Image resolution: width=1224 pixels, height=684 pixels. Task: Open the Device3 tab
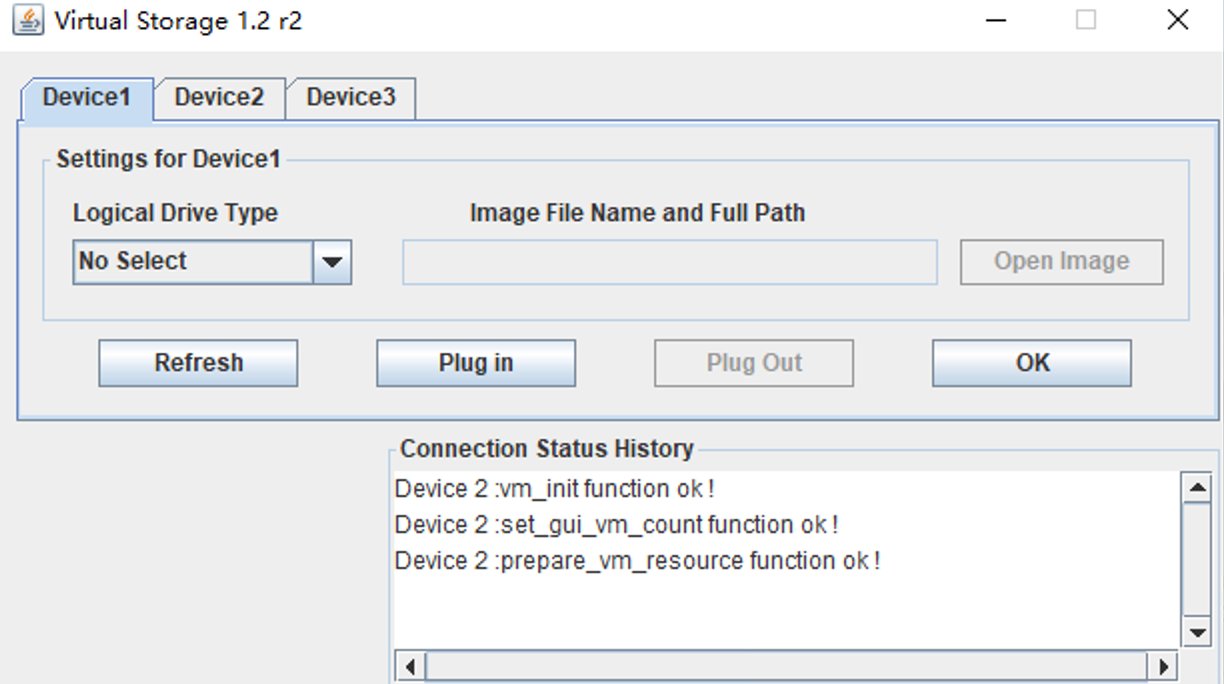350,98
